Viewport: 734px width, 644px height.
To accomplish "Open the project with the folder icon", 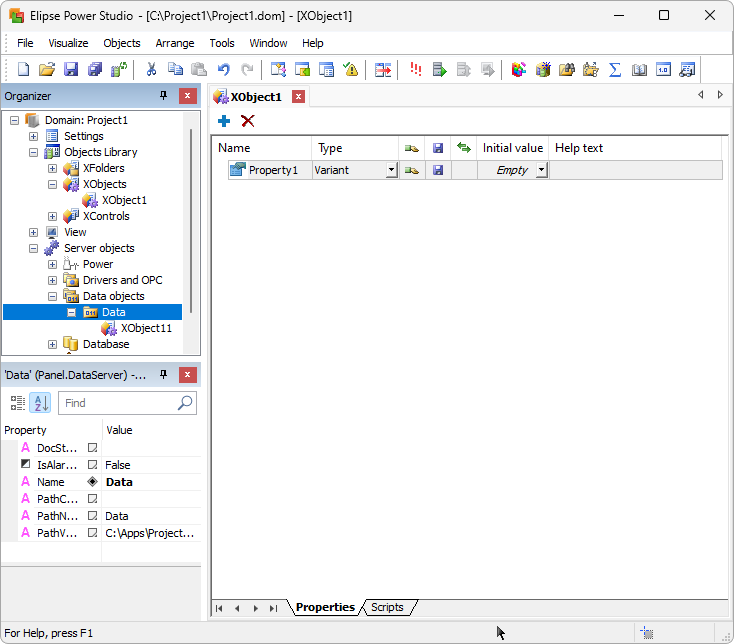I will coord(47,69).
